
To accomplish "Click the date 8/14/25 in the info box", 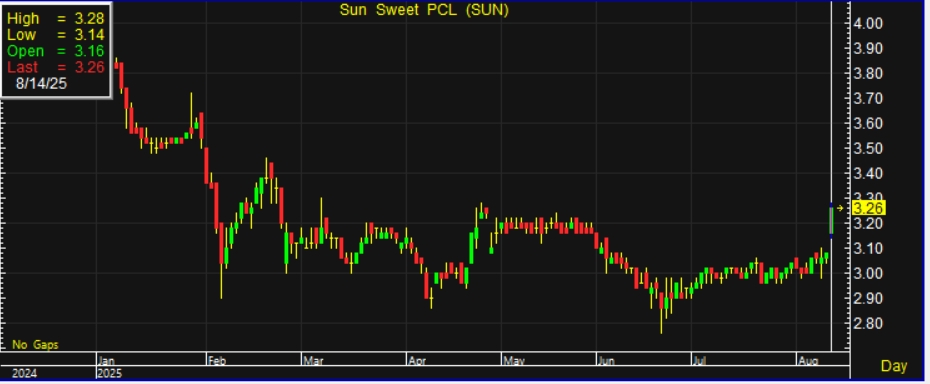I will pos(42,84).
